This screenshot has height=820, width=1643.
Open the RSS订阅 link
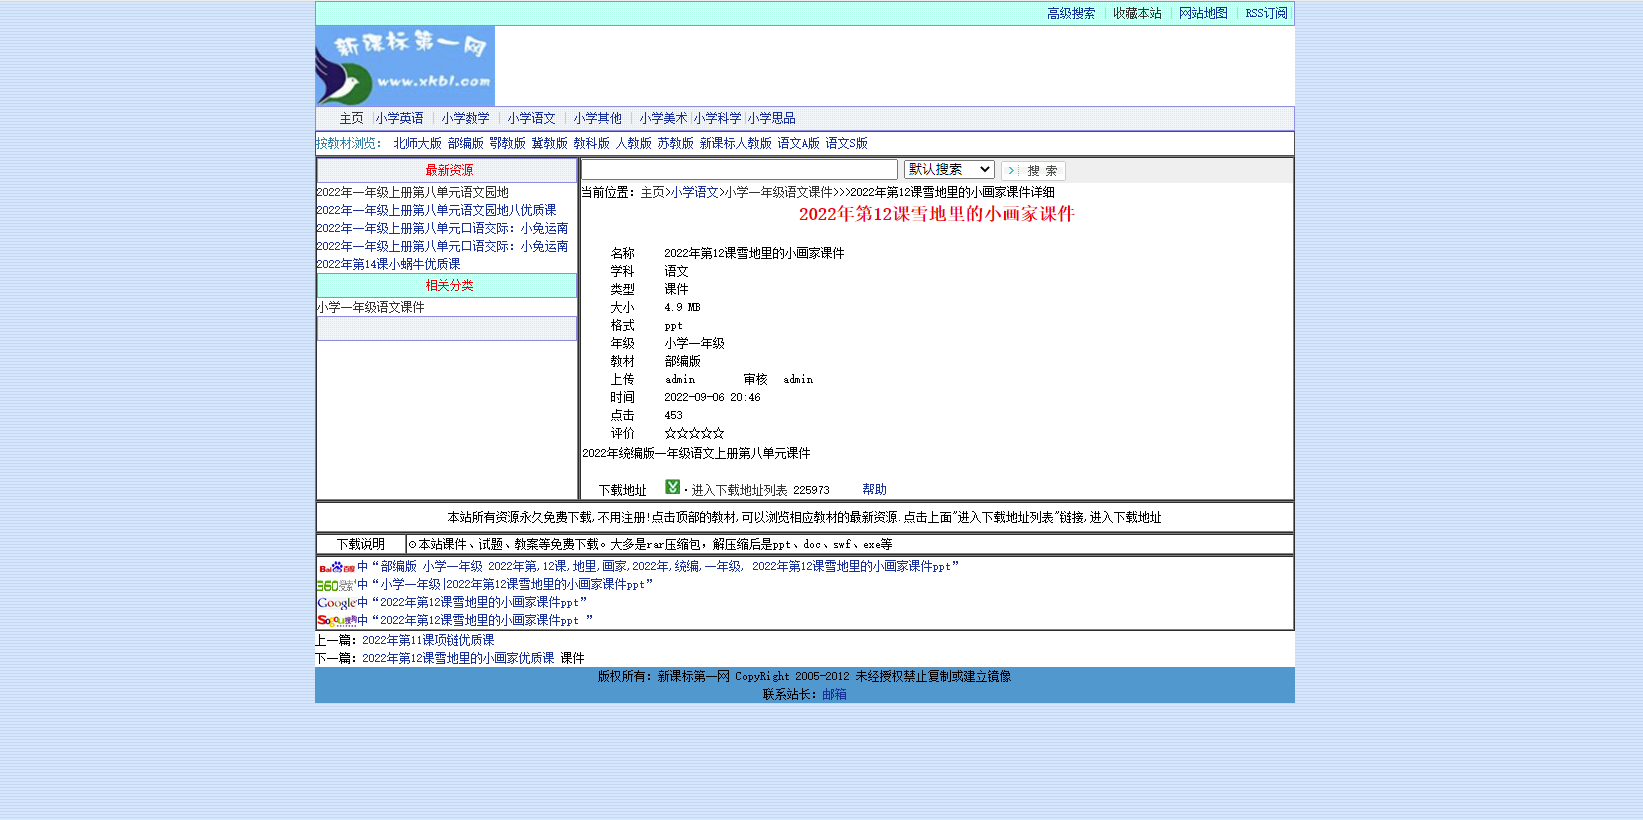click(x=1266, y=13)
